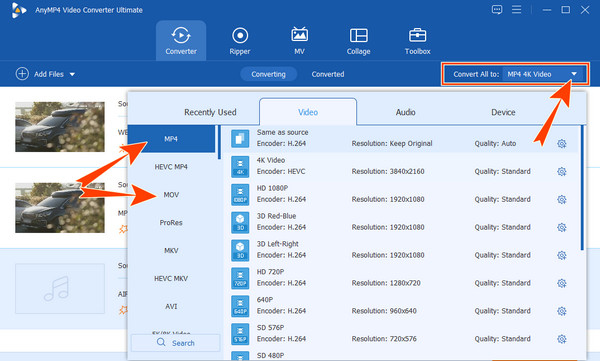
Task: Choose MKV in the format list
Action: click(171, 251)
